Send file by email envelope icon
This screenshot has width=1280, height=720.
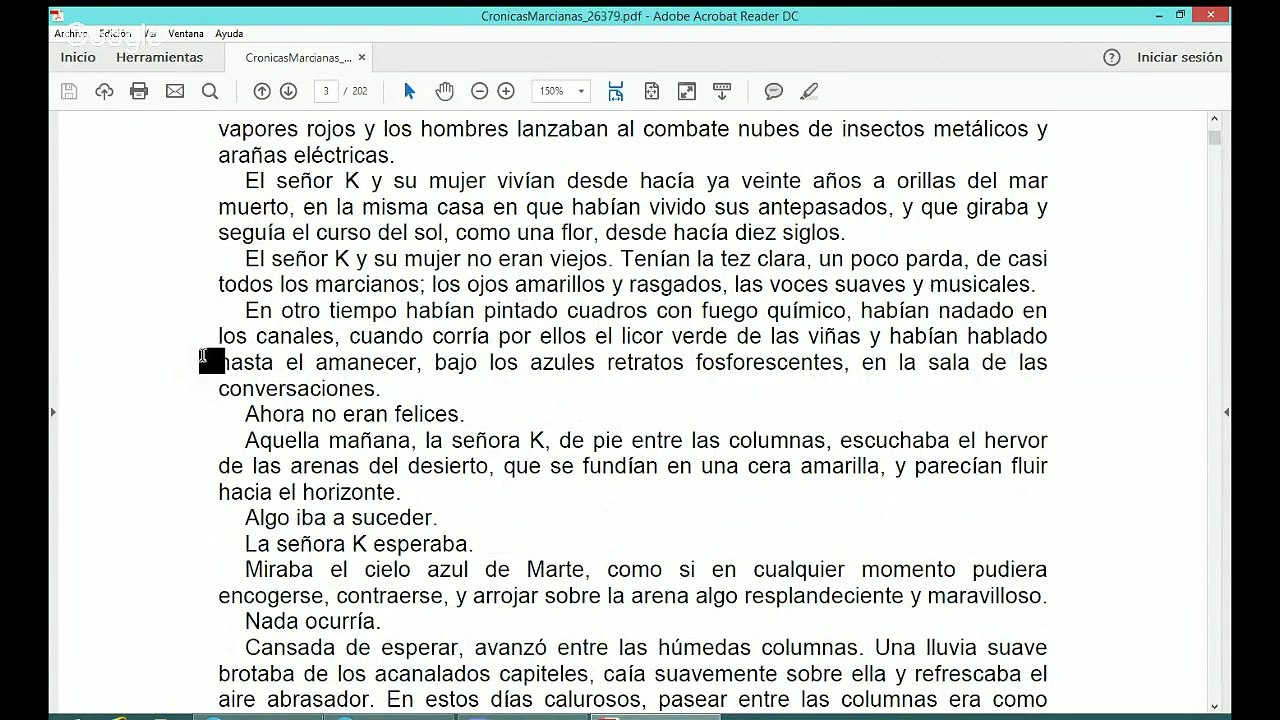pyautogui.click(x=175, y=91)
